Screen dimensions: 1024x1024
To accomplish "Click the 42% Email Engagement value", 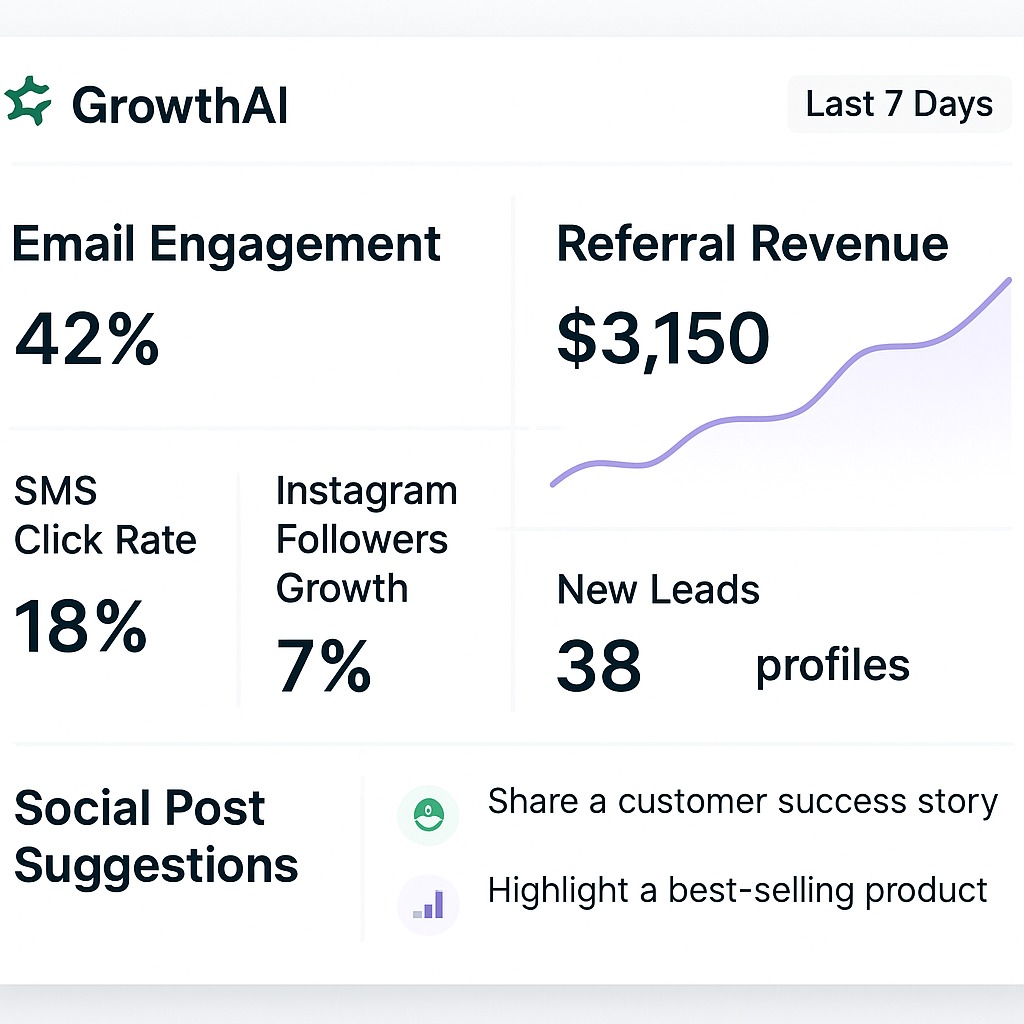I will point(85,342).
